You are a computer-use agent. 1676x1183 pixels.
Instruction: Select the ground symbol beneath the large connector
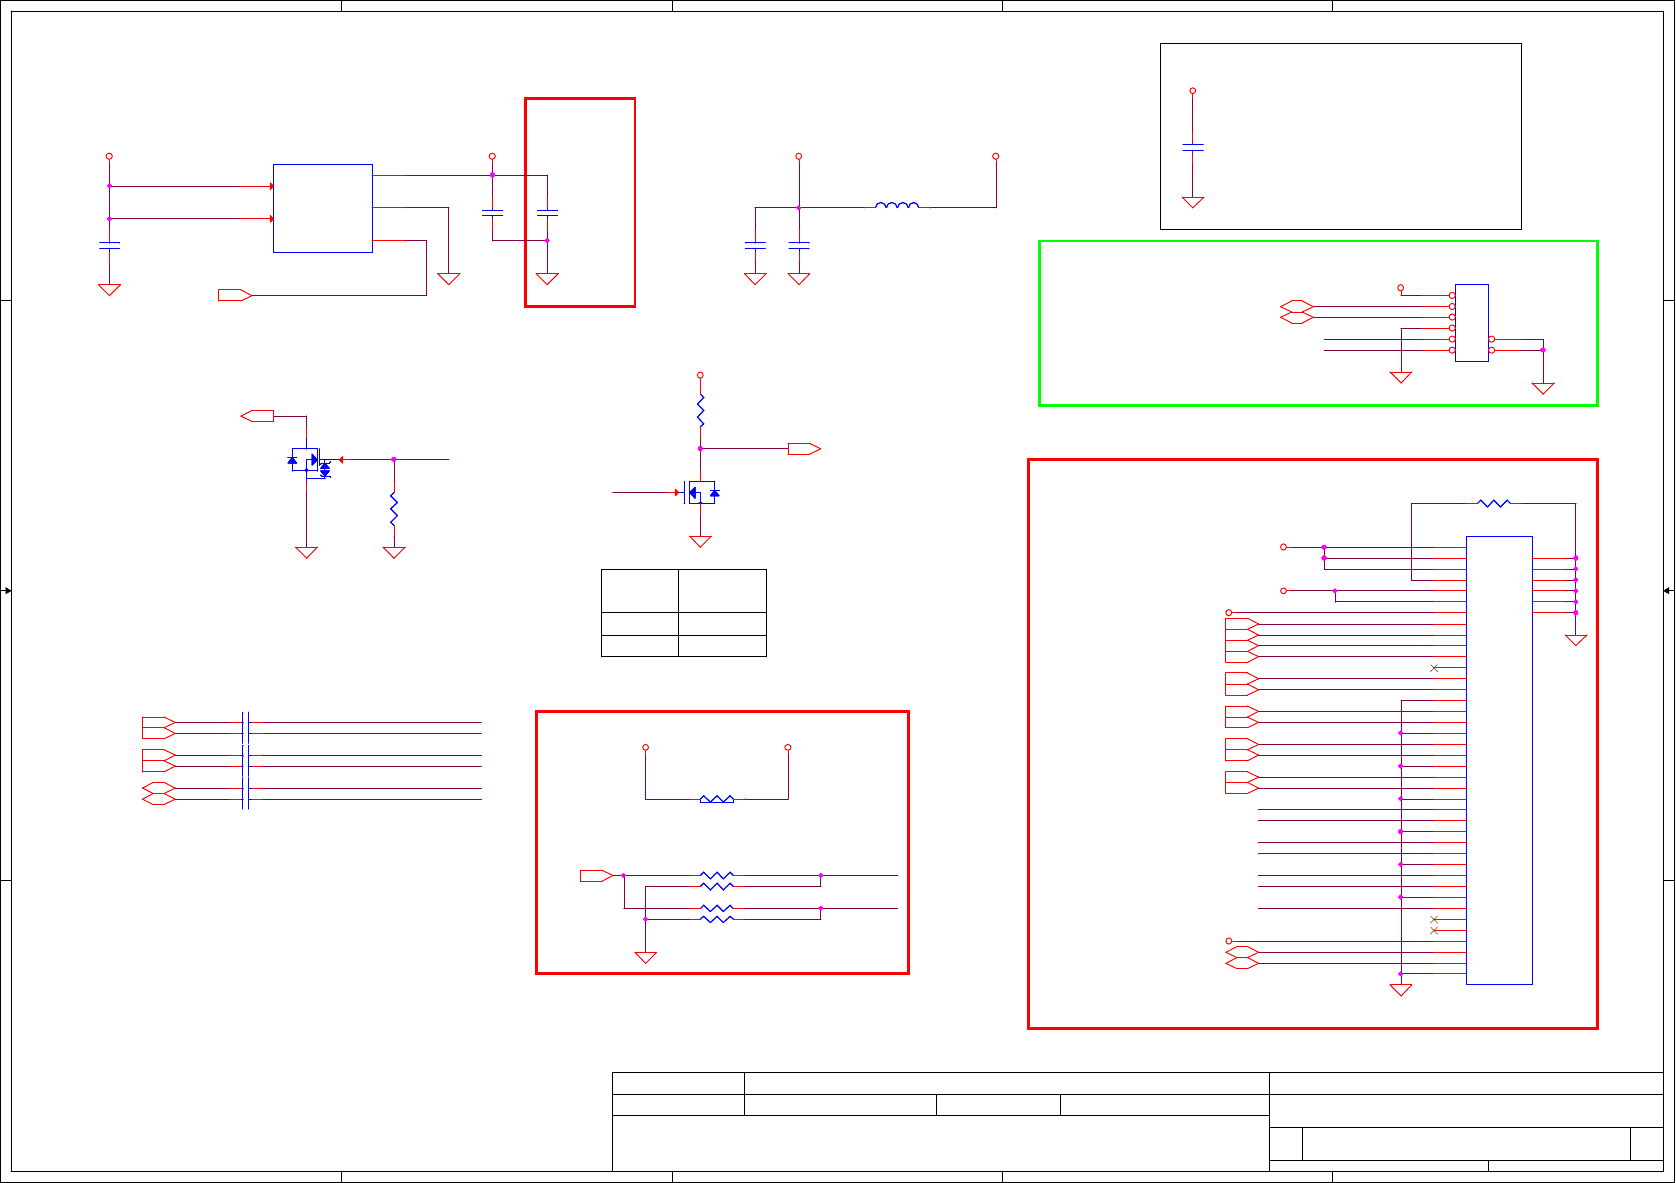[x=1401, y=990]
